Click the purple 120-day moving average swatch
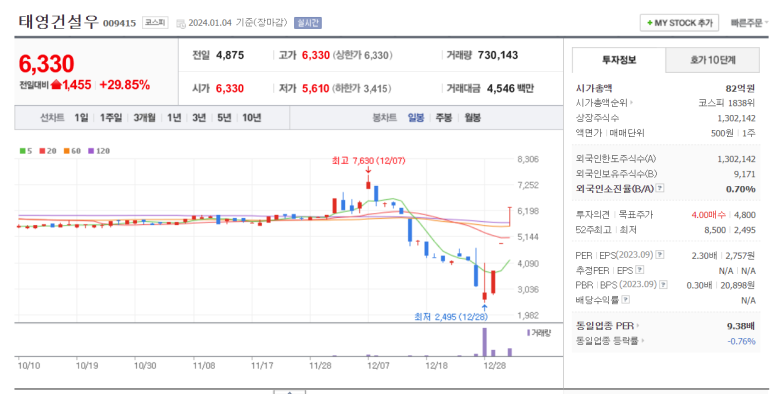This screenshot has width=773, height=394. [91, 151]
